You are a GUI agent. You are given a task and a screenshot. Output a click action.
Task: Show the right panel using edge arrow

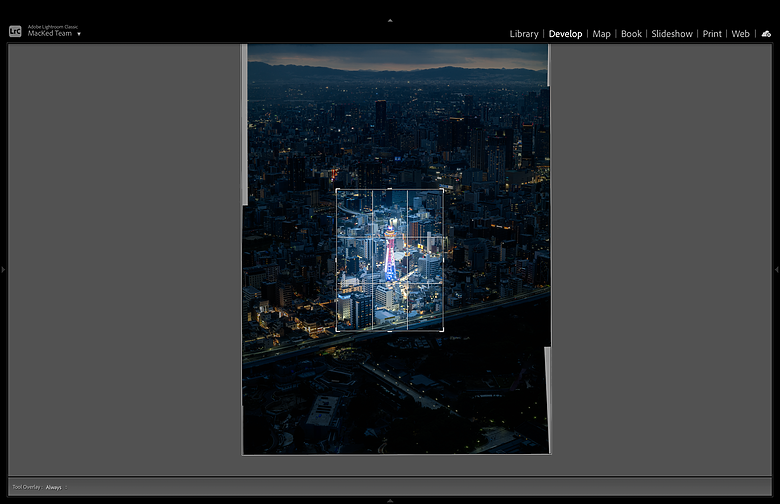click(777, 270)
